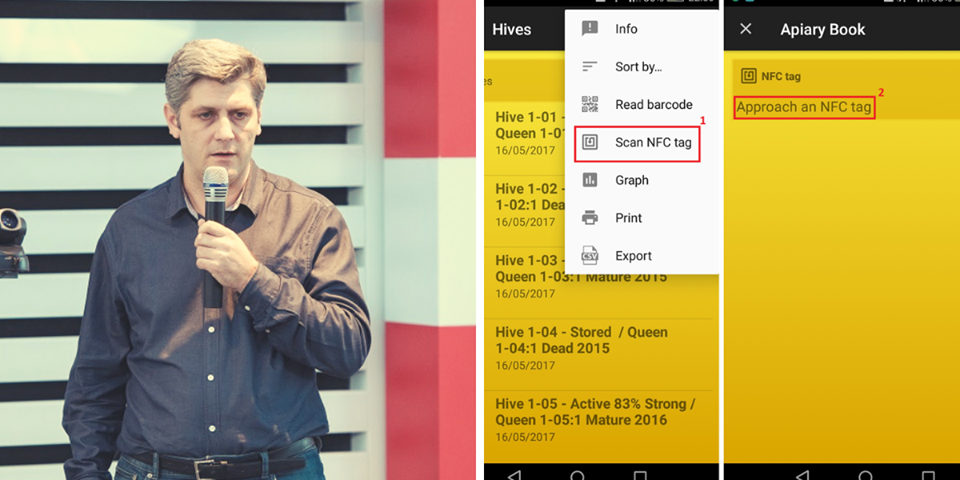
Task: Tap the Sort by lines icon
Action: click(x=590, y=66)
